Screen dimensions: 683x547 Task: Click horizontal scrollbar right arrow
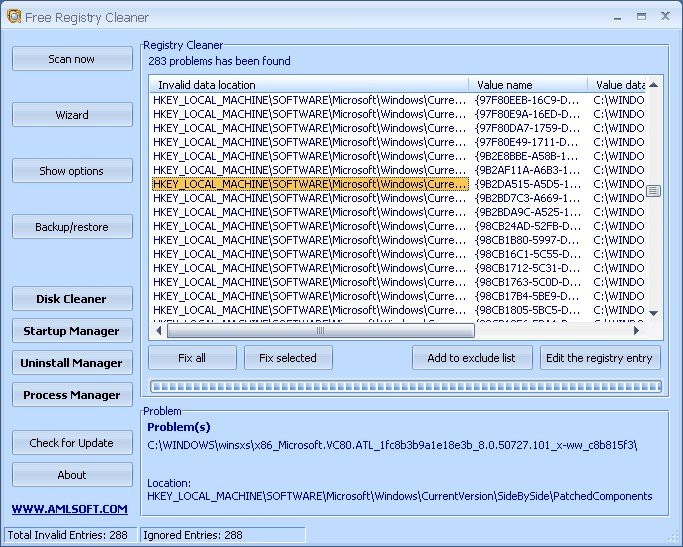click(636, 331)
